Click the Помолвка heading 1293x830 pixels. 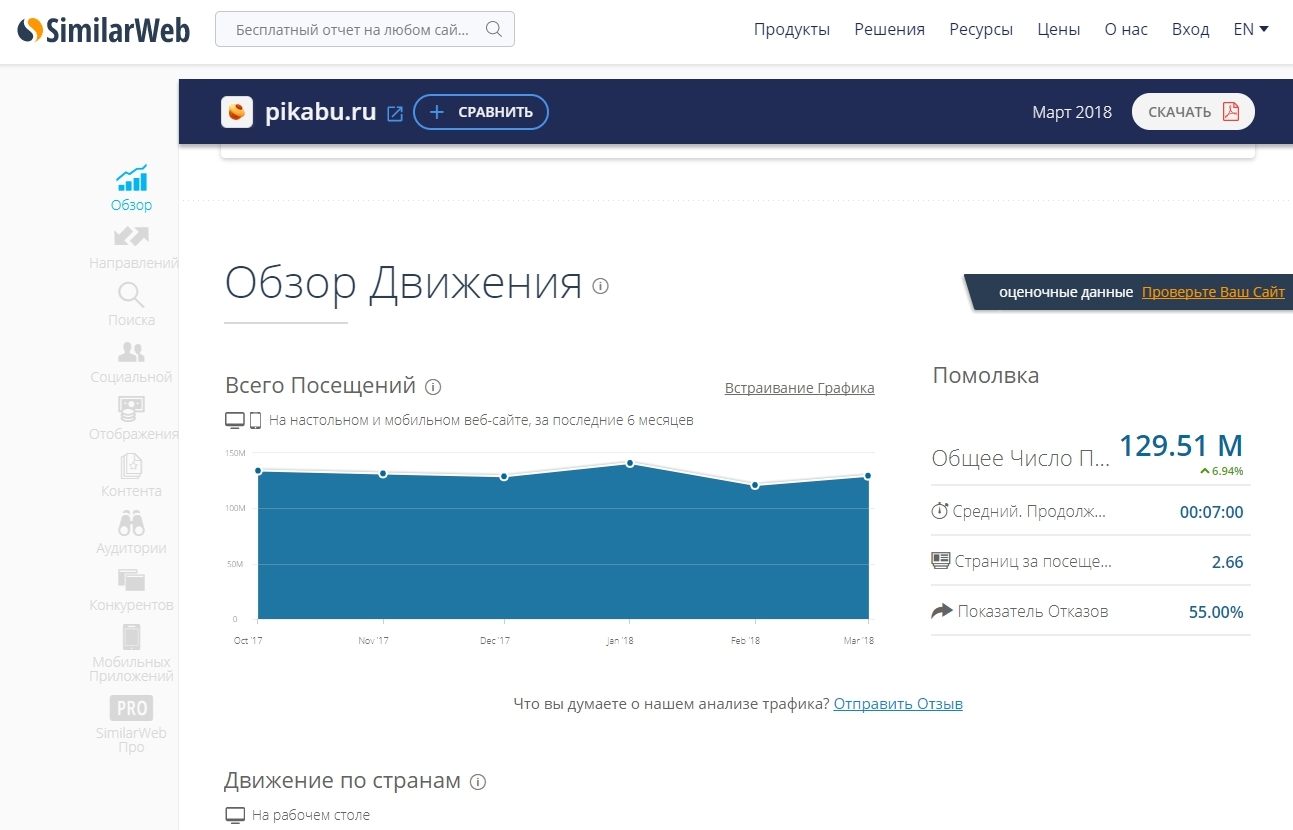coord(986,375)
